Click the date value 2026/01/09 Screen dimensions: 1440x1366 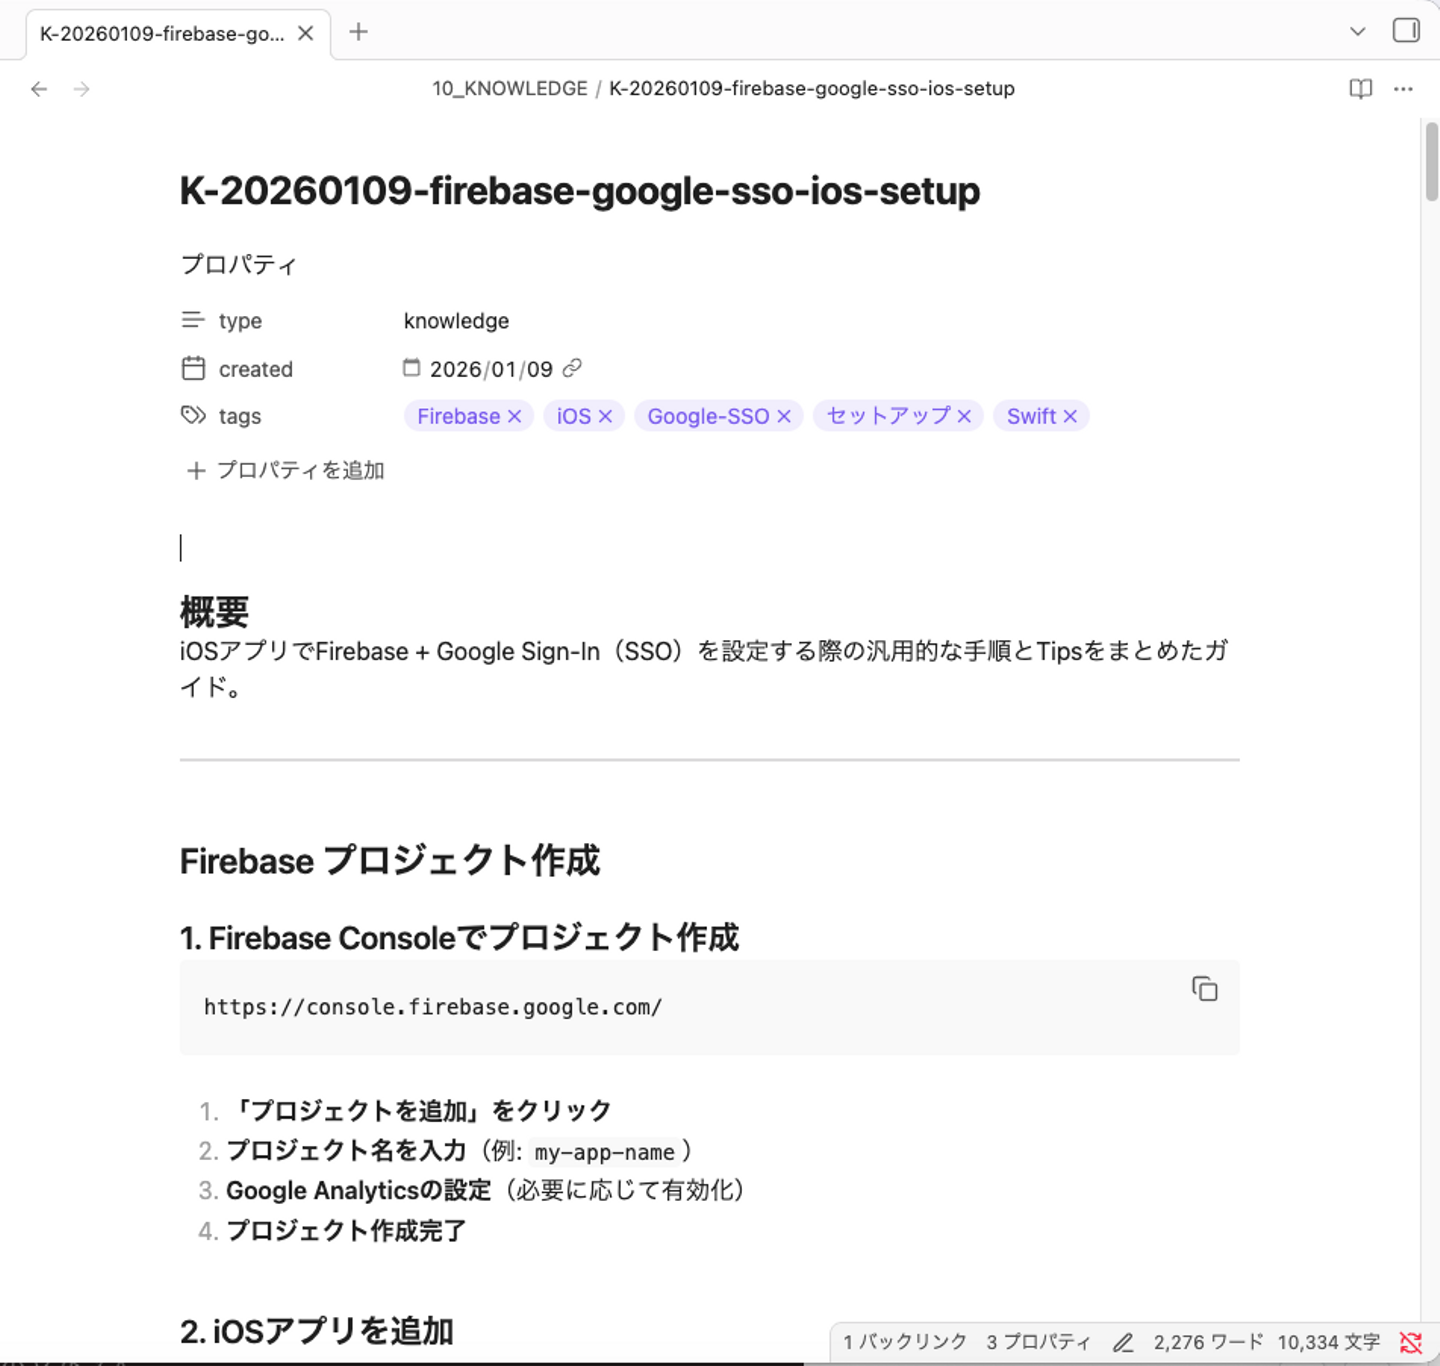pos(491,369)
